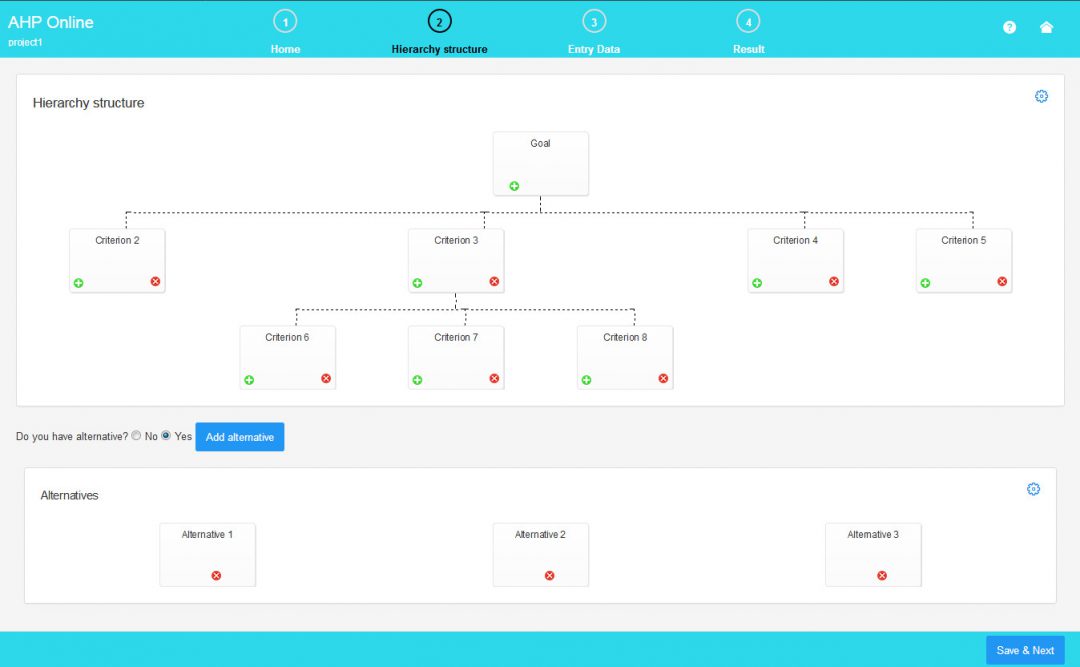Navigate to the Home step

[285, 30]
